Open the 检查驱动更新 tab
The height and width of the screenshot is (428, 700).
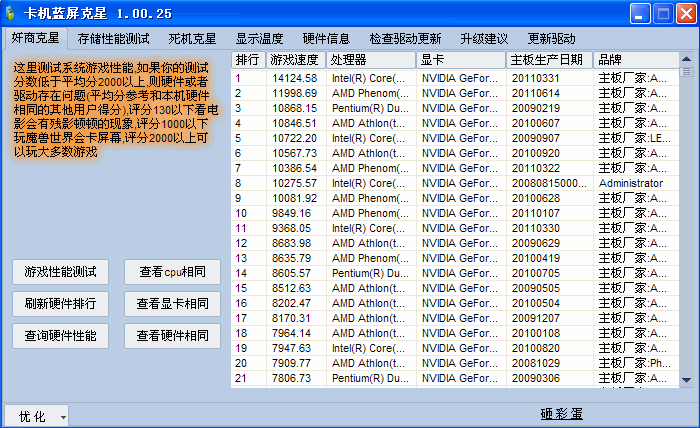[405, 39]
